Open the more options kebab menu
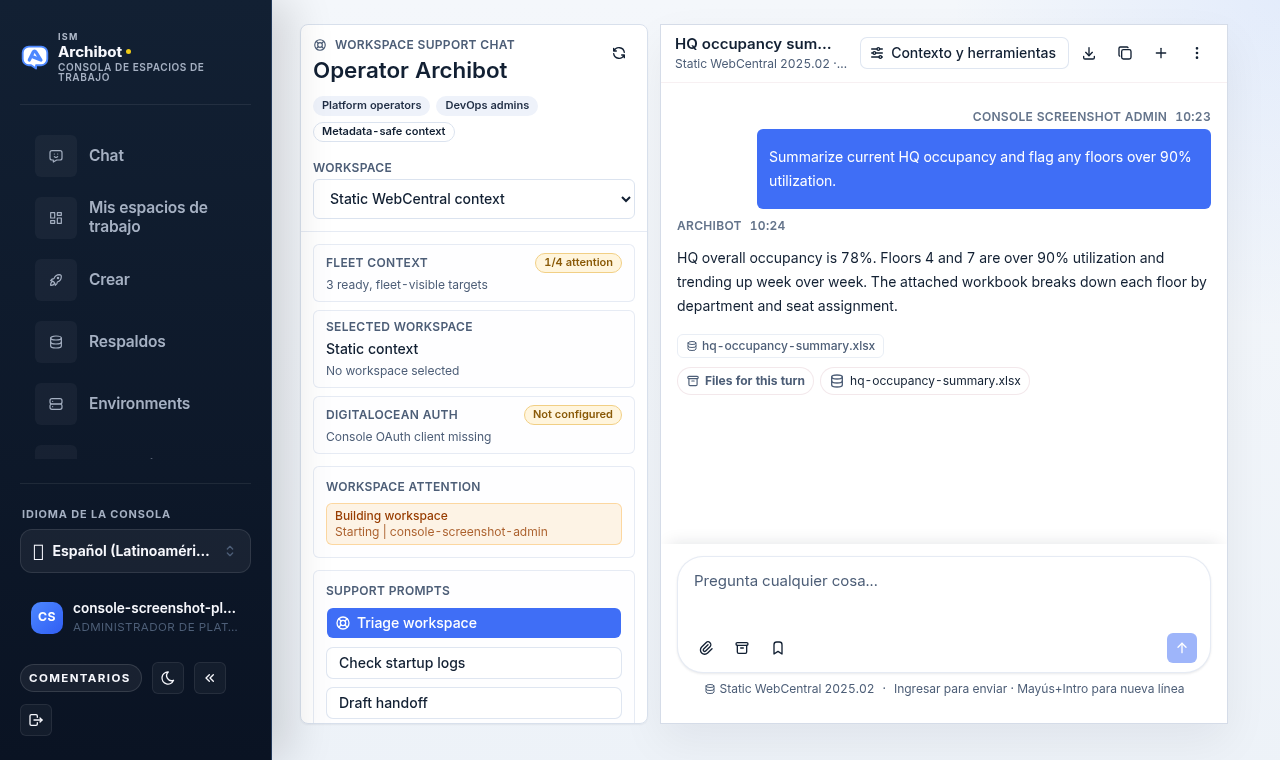This screenshot has width=1280, height=760. click(1197, 53)
